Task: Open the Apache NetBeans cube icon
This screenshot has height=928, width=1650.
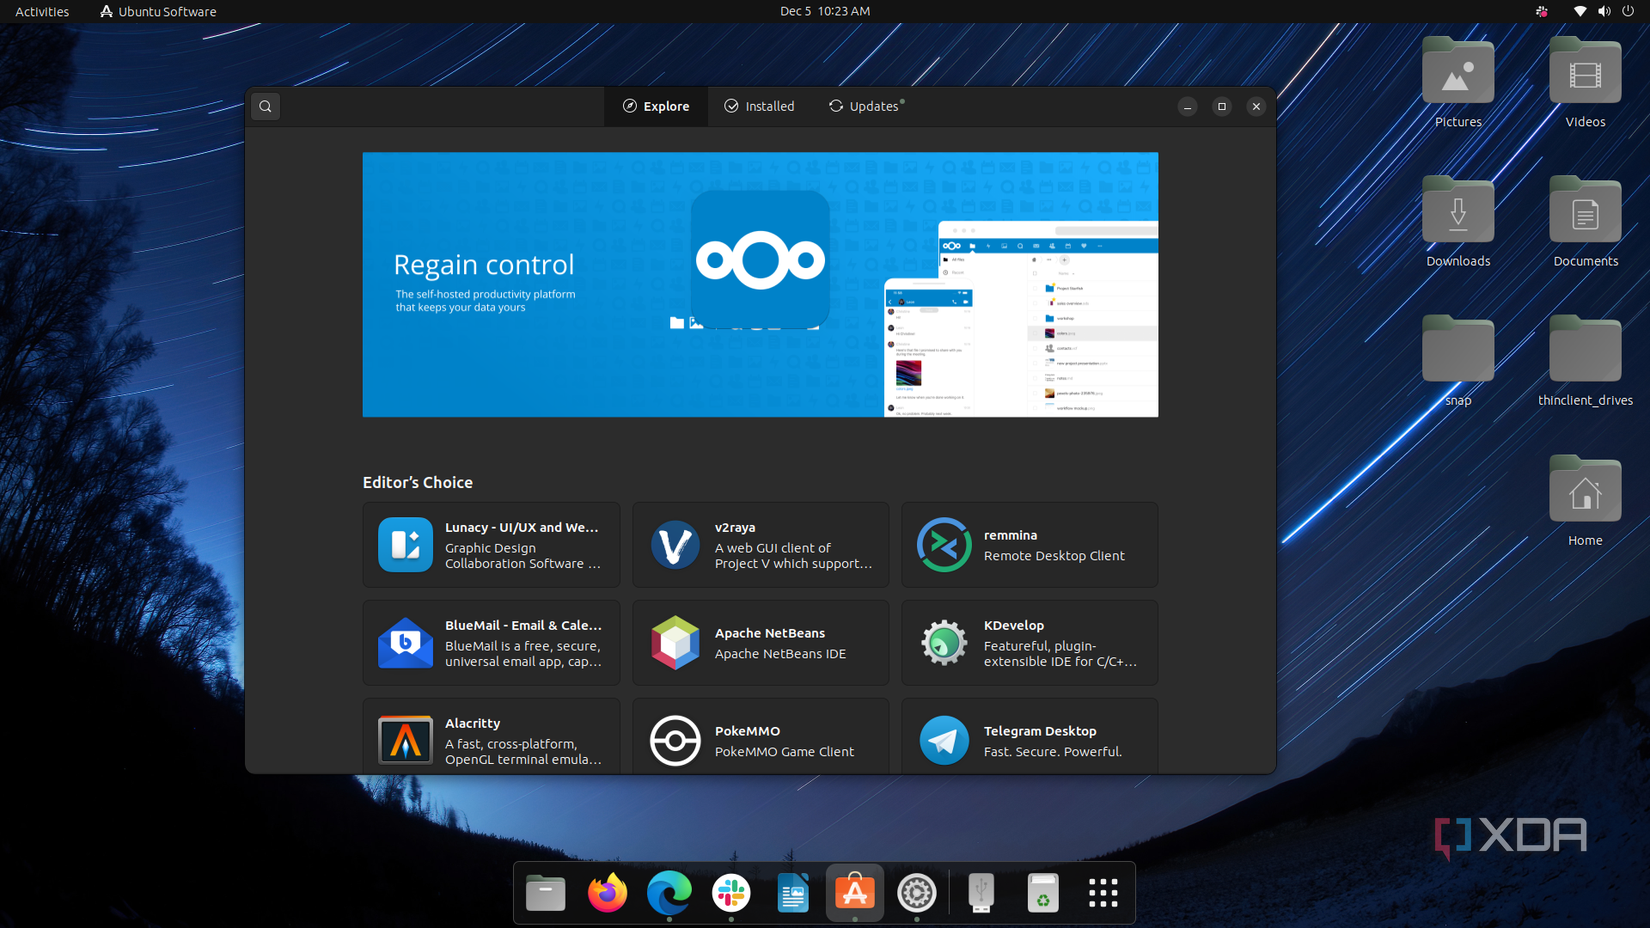Action: coord(675,643)
